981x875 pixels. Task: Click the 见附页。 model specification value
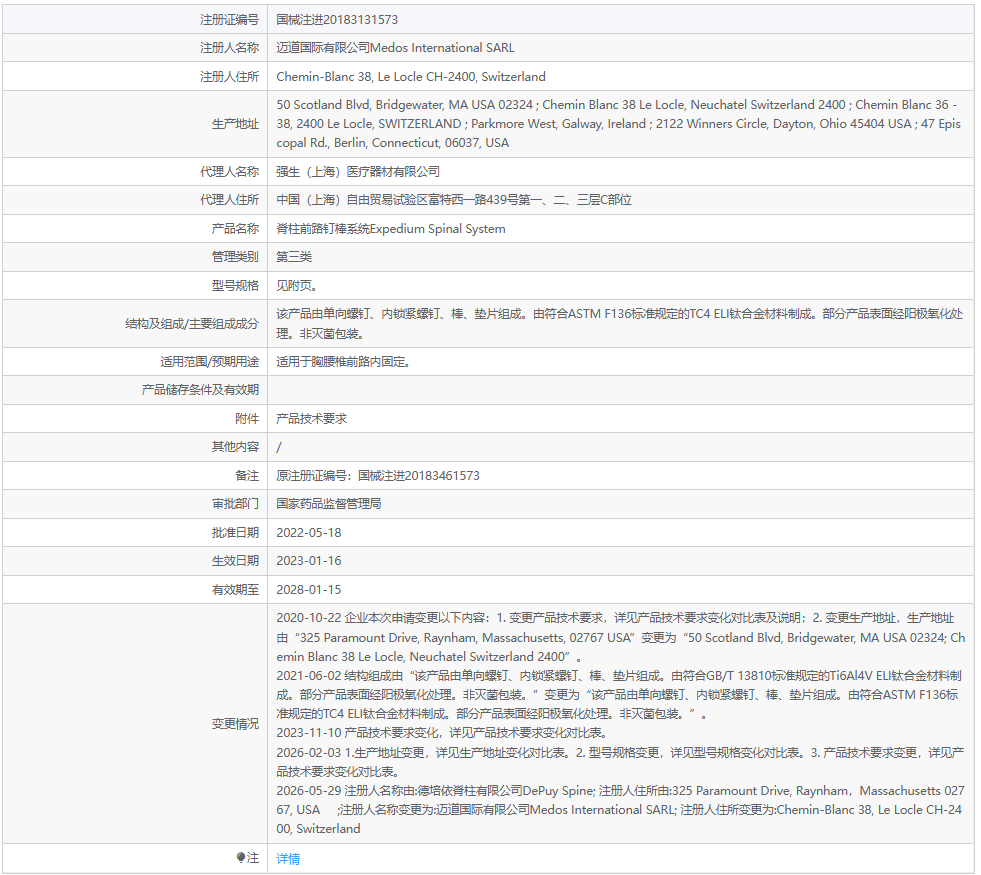tap(299, 285)
